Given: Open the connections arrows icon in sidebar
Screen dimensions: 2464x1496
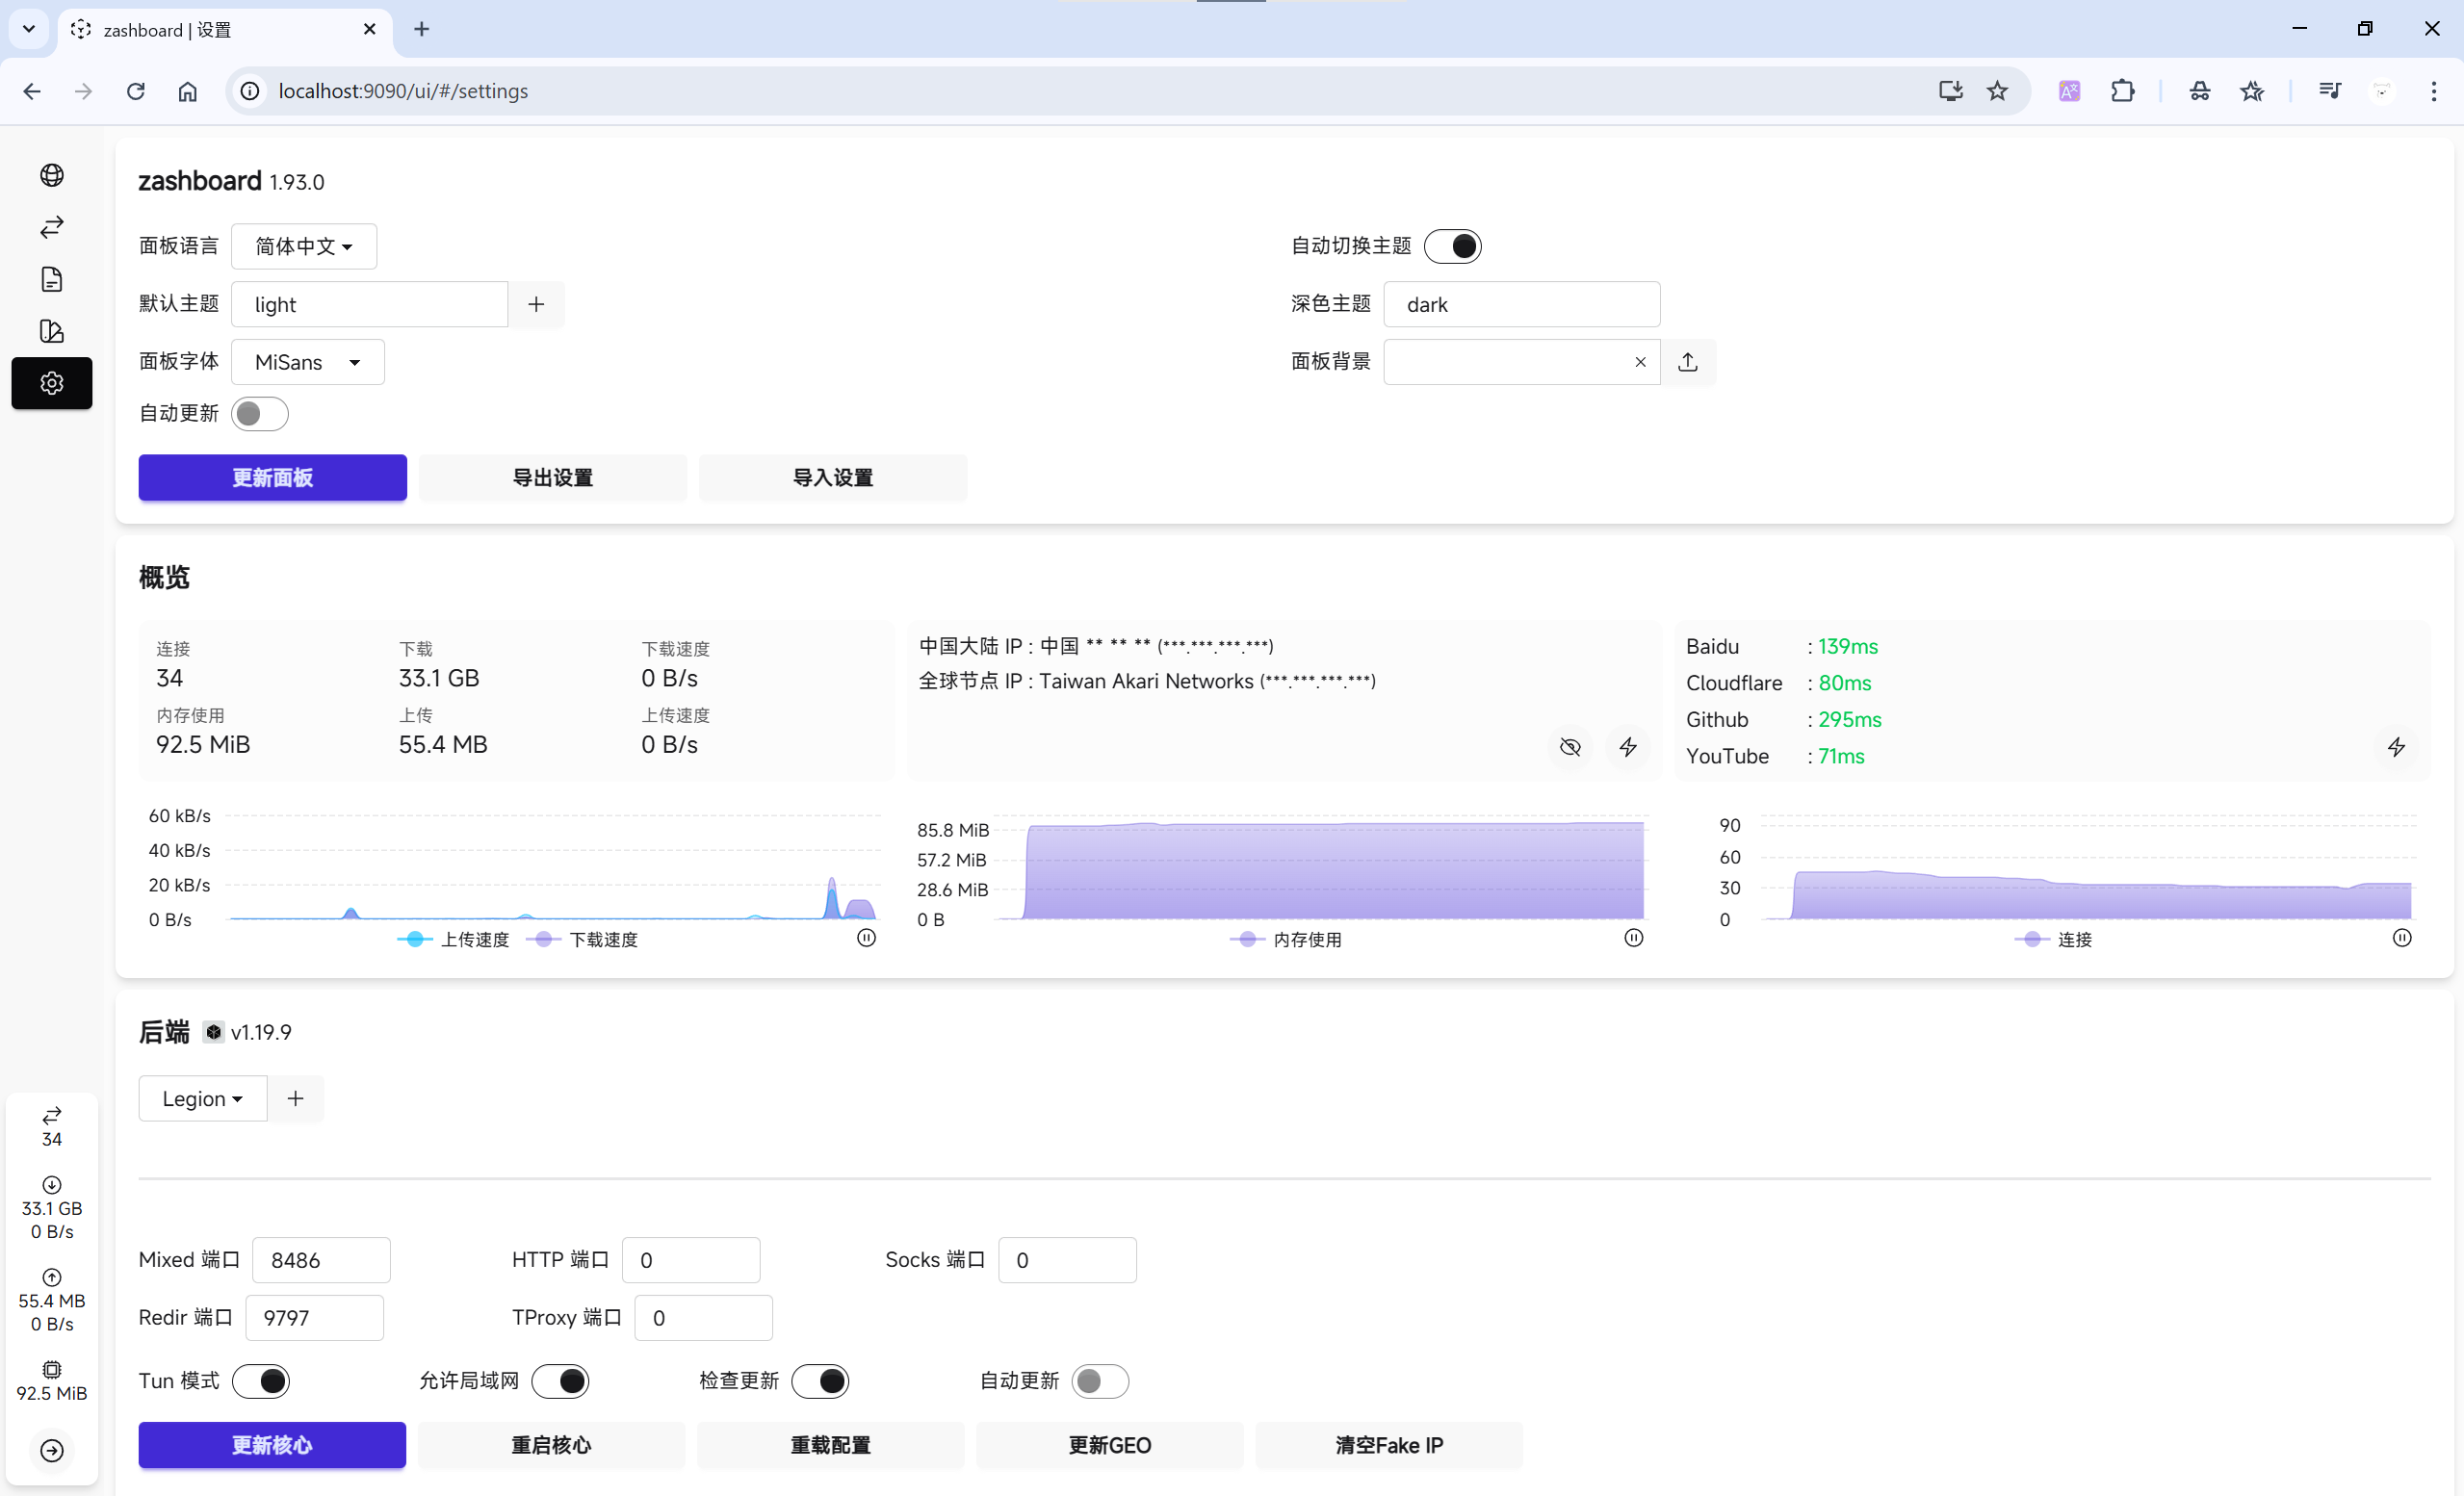Looking at the screenshot, I should (x=52, y=227).
